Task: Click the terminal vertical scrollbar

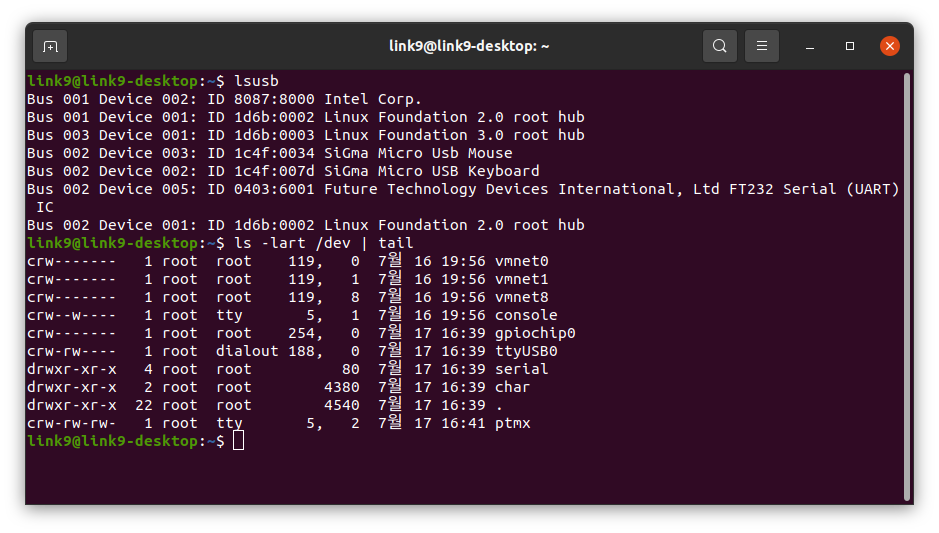Action: tap(908, 287)
